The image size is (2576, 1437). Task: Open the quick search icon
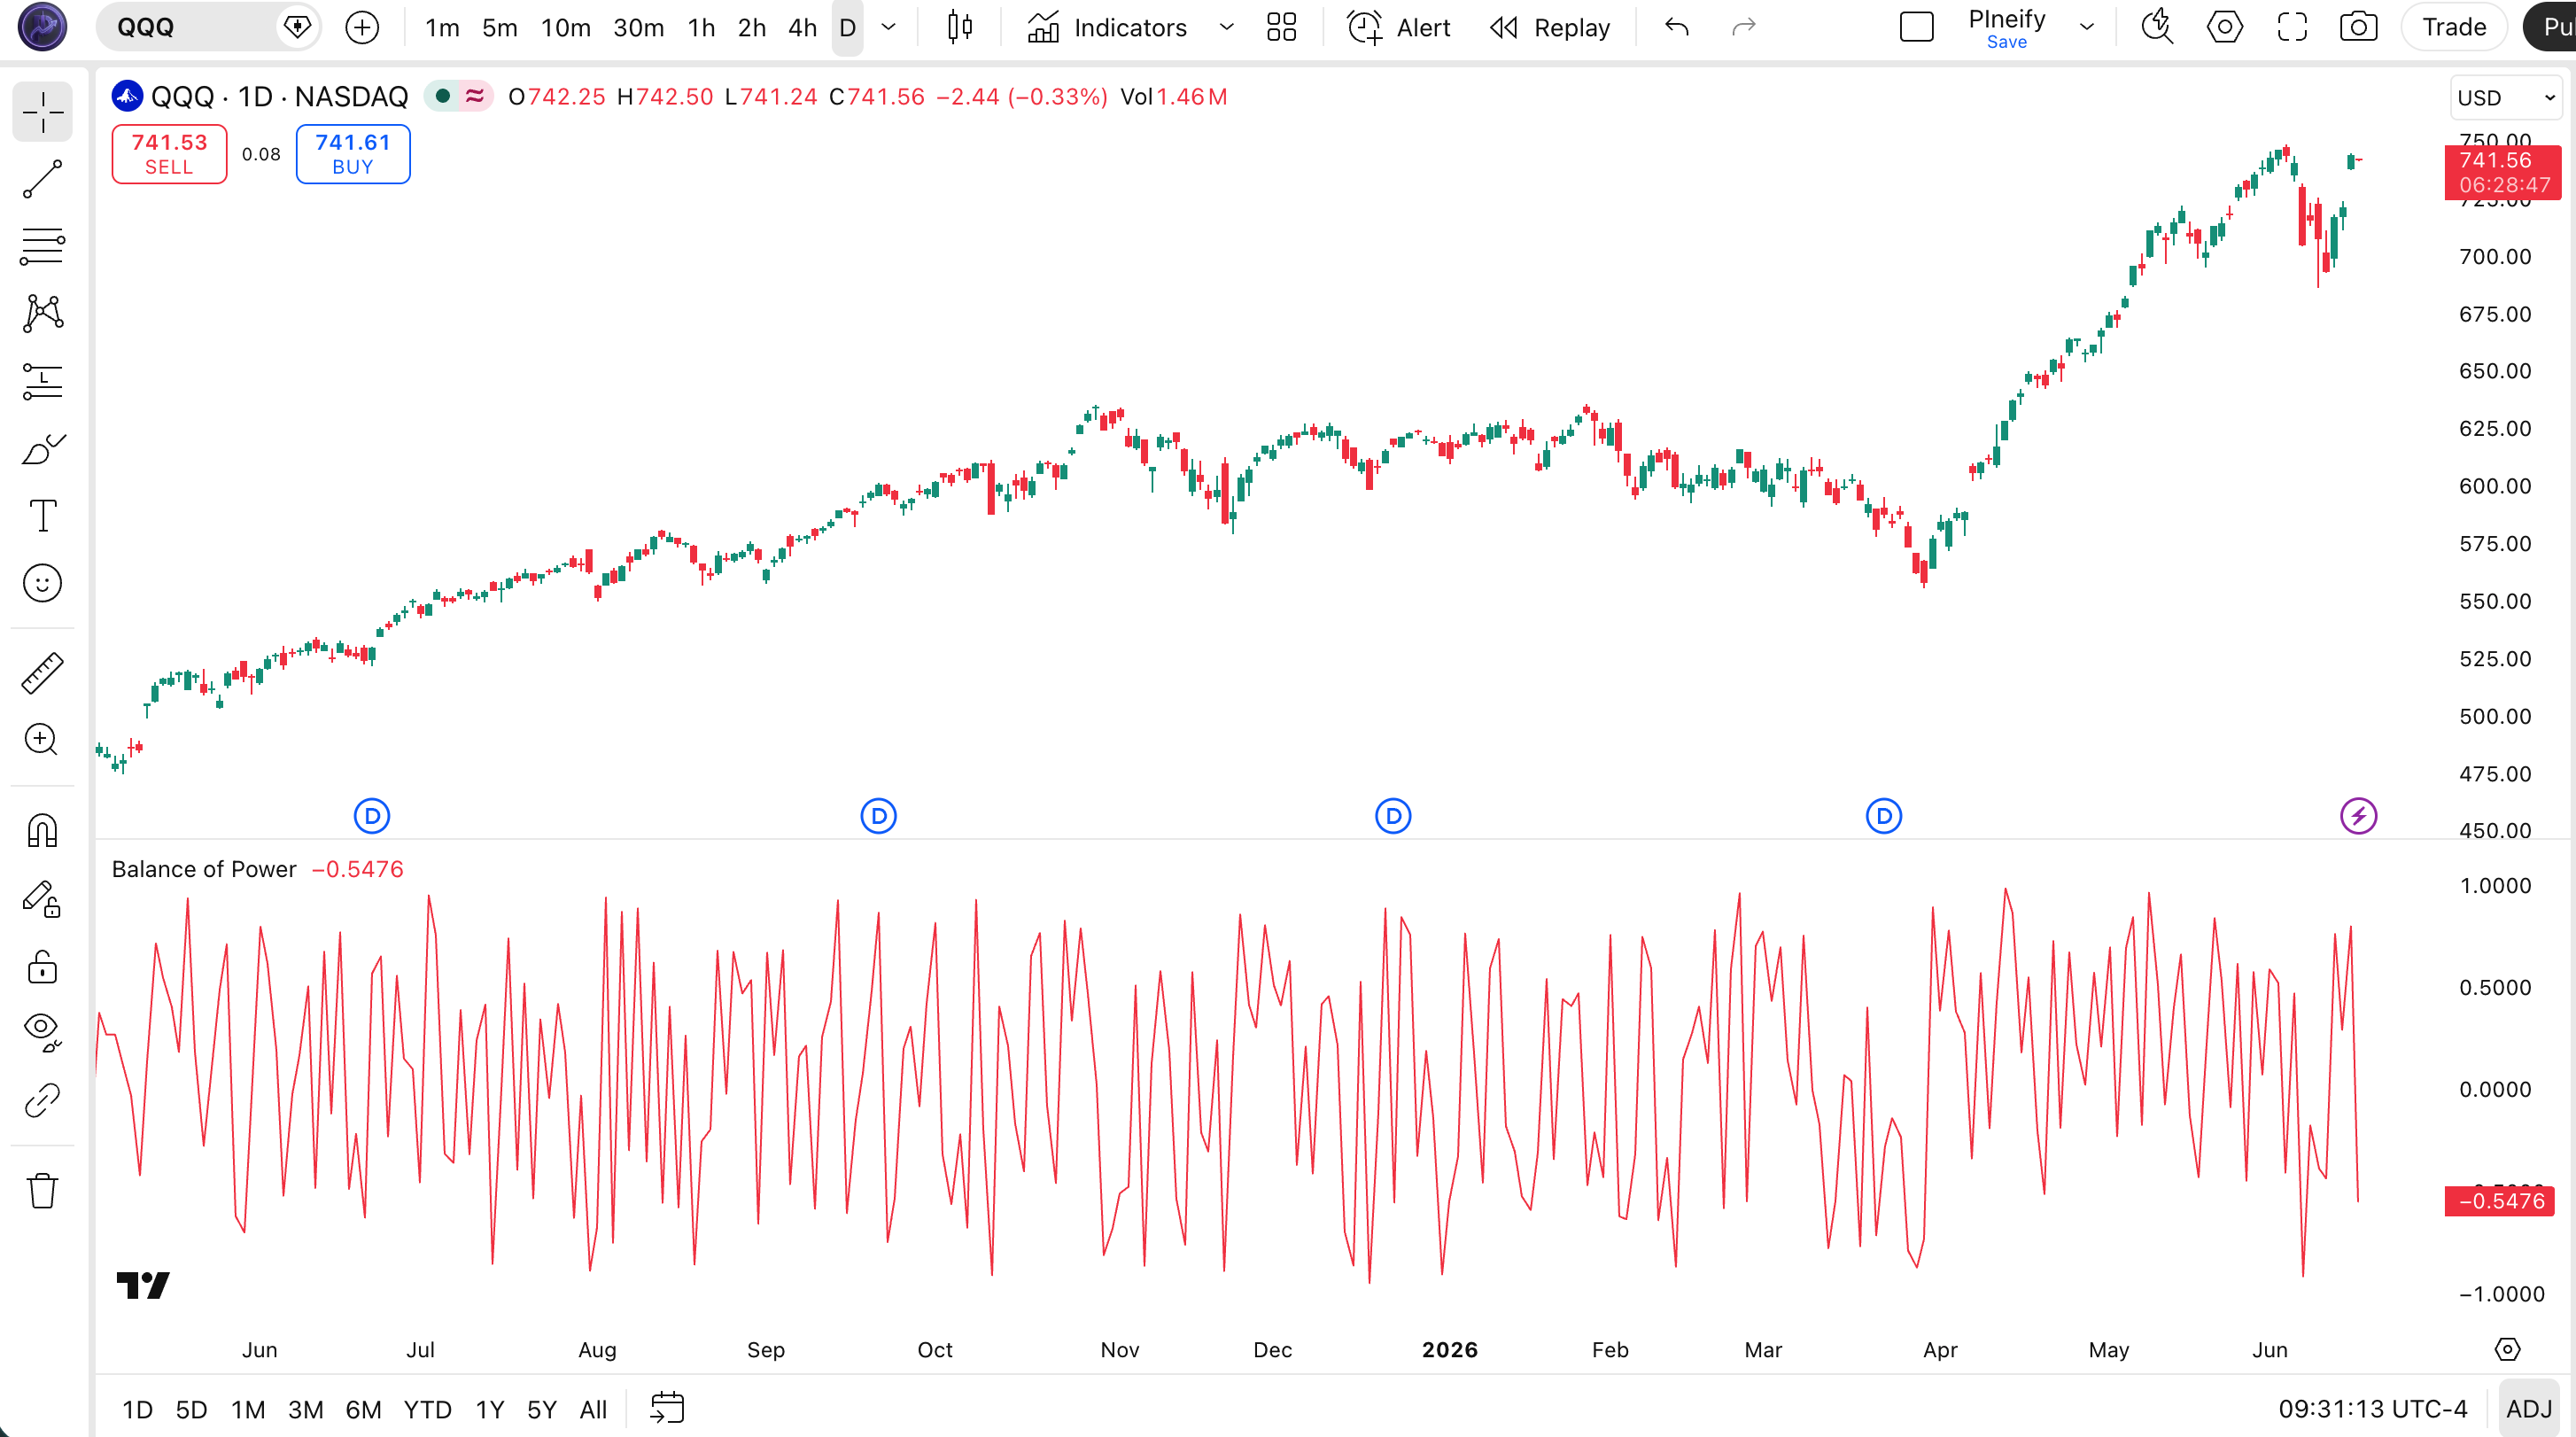pyautogui.click(x=2157, y=27)
